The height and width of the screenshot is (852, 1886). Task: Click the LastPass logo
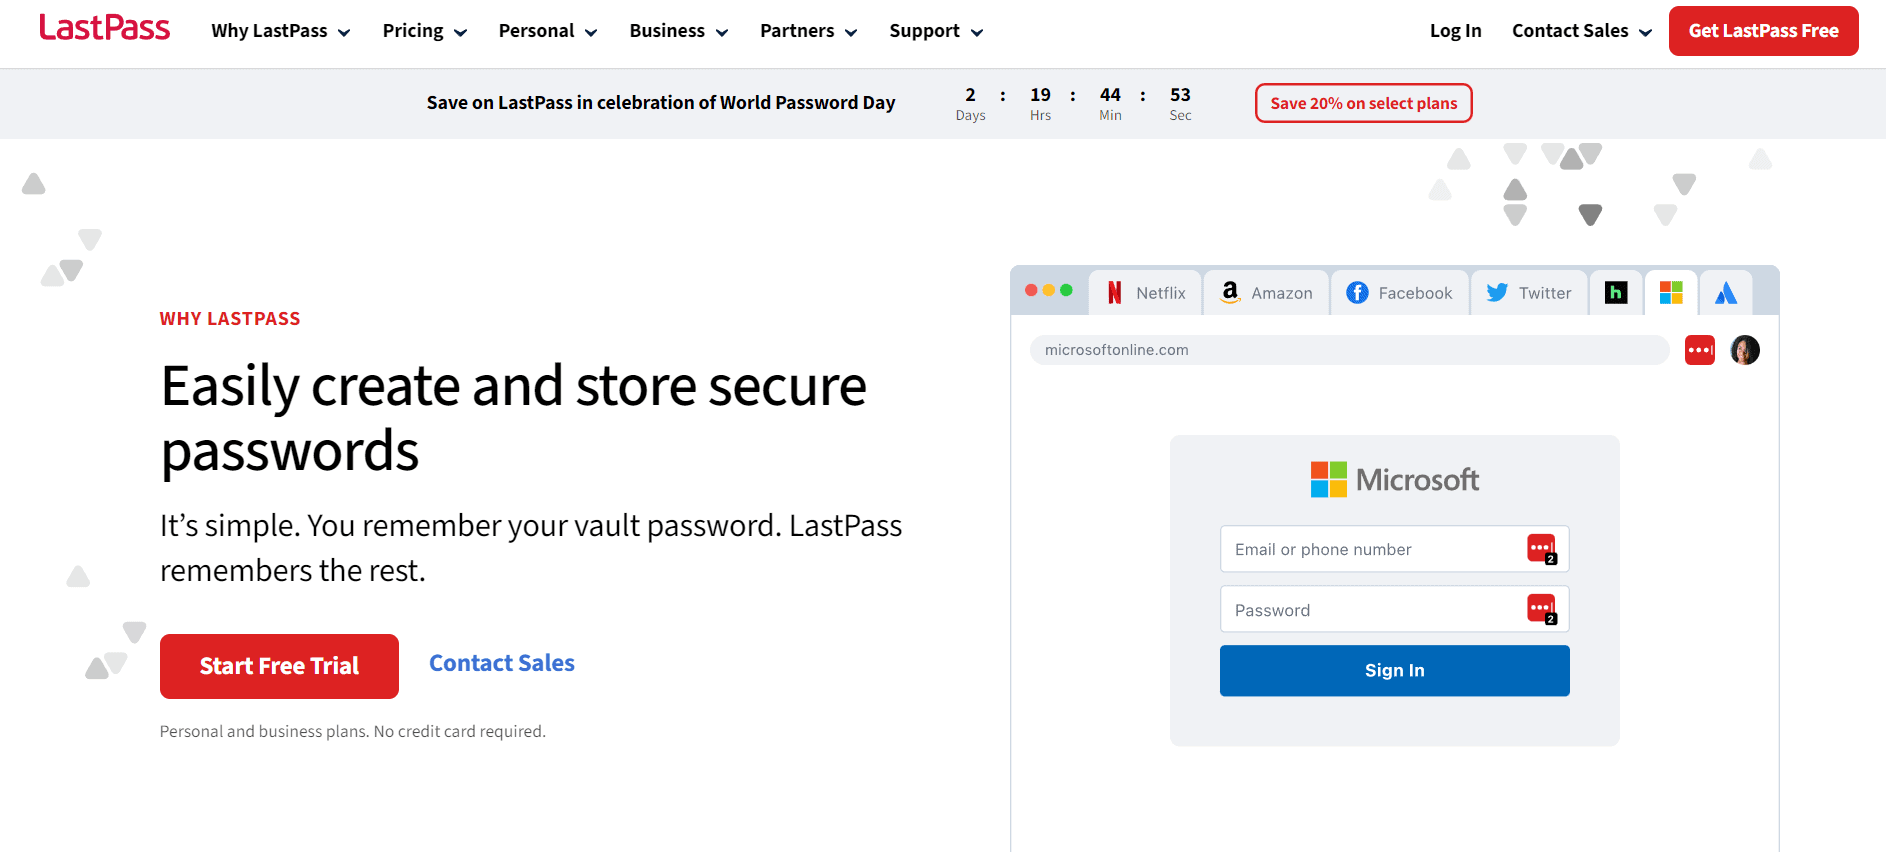pos(105,28)
